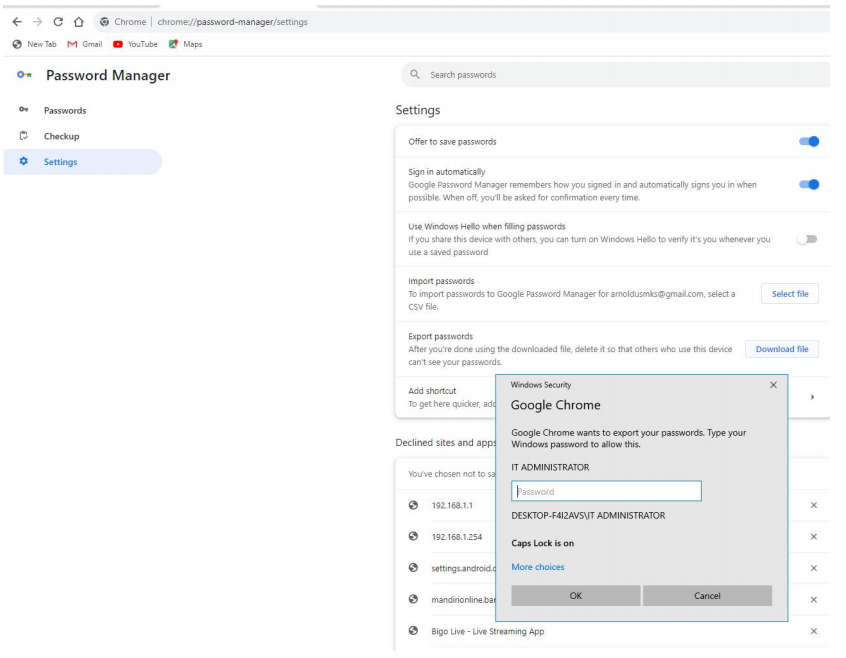Click the 192.168.1.254 declined site text
The height and width of the screenshot is (658, 846).
tap(456, 537)
